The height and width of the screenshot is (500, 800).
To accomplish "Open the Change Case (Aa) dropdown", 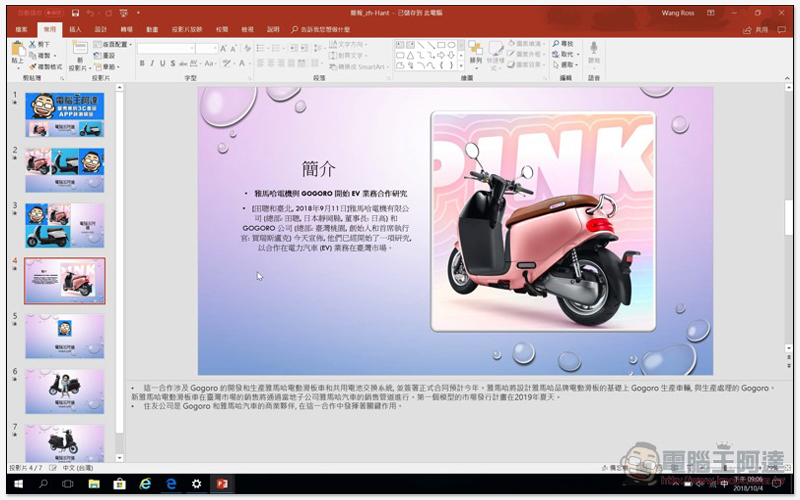I will pos(209,63).
